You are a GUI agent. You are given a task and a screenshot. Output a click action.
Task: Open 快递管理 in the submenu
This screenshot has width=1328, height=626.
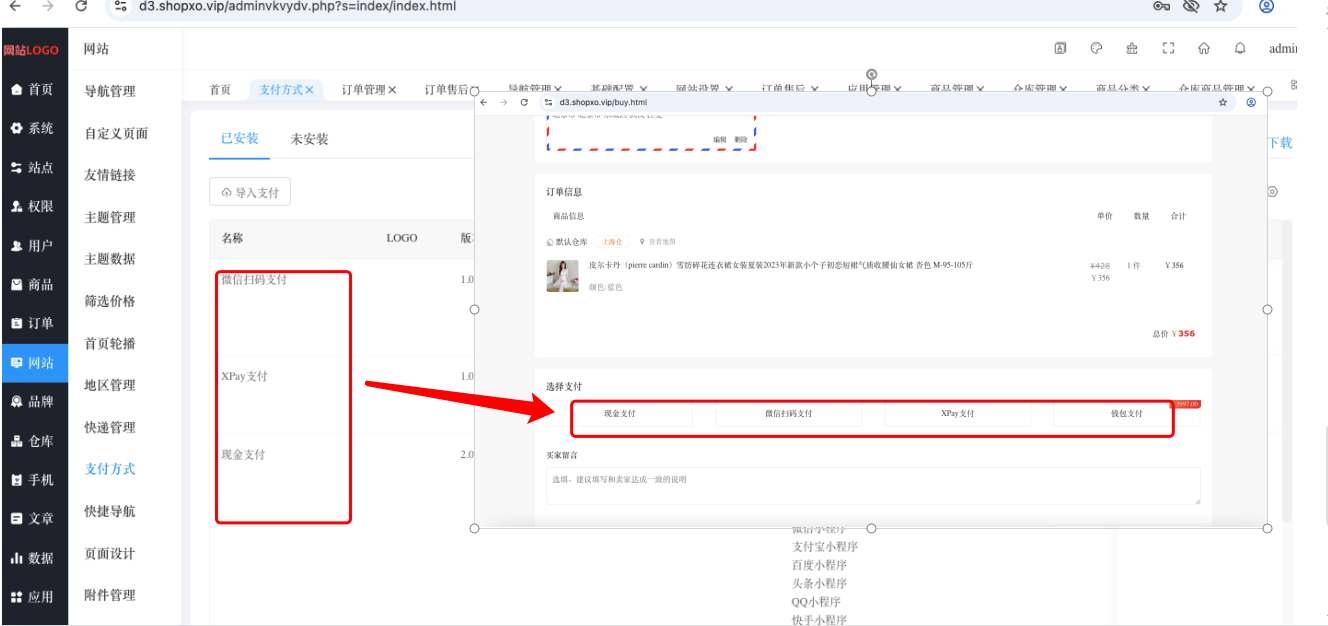click(x=110, y=427)
